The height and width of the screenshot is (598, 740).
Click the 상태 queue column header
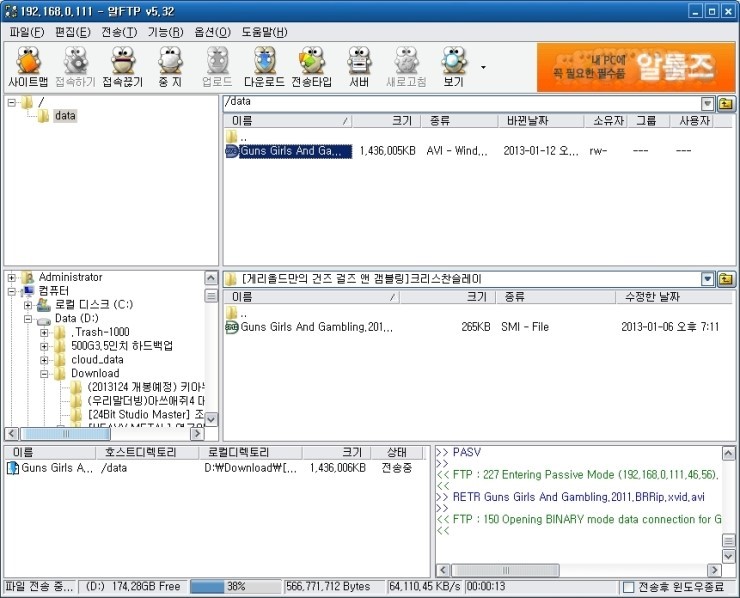[397, 453]
